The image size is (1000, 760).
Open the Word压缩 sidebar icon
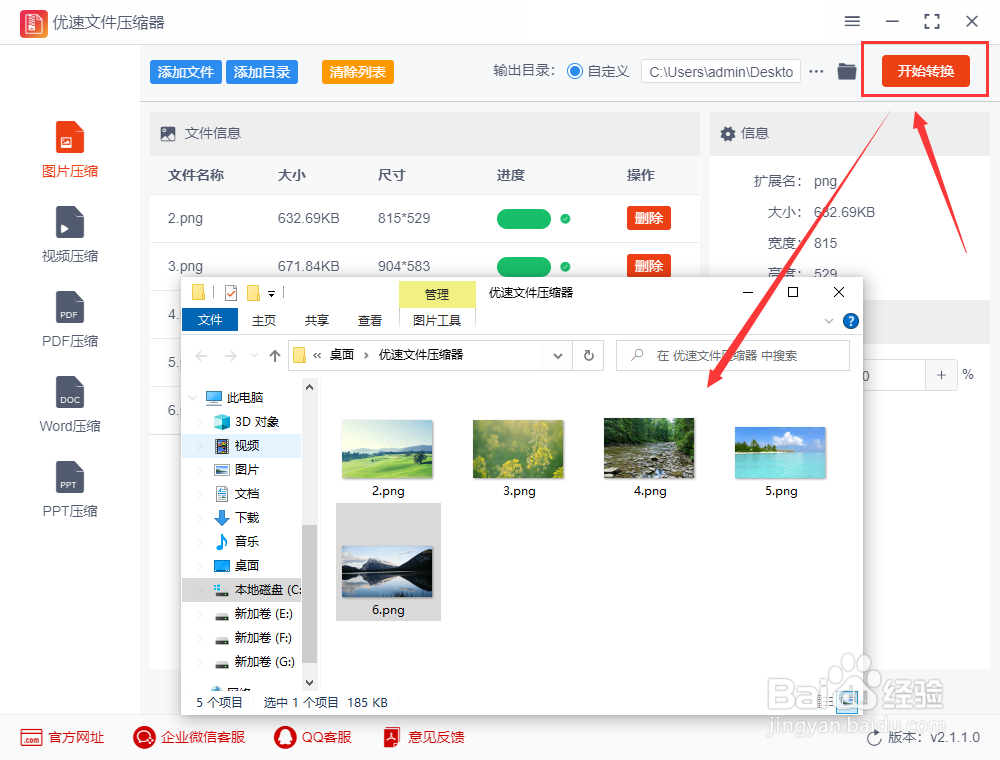pos(70,391)
